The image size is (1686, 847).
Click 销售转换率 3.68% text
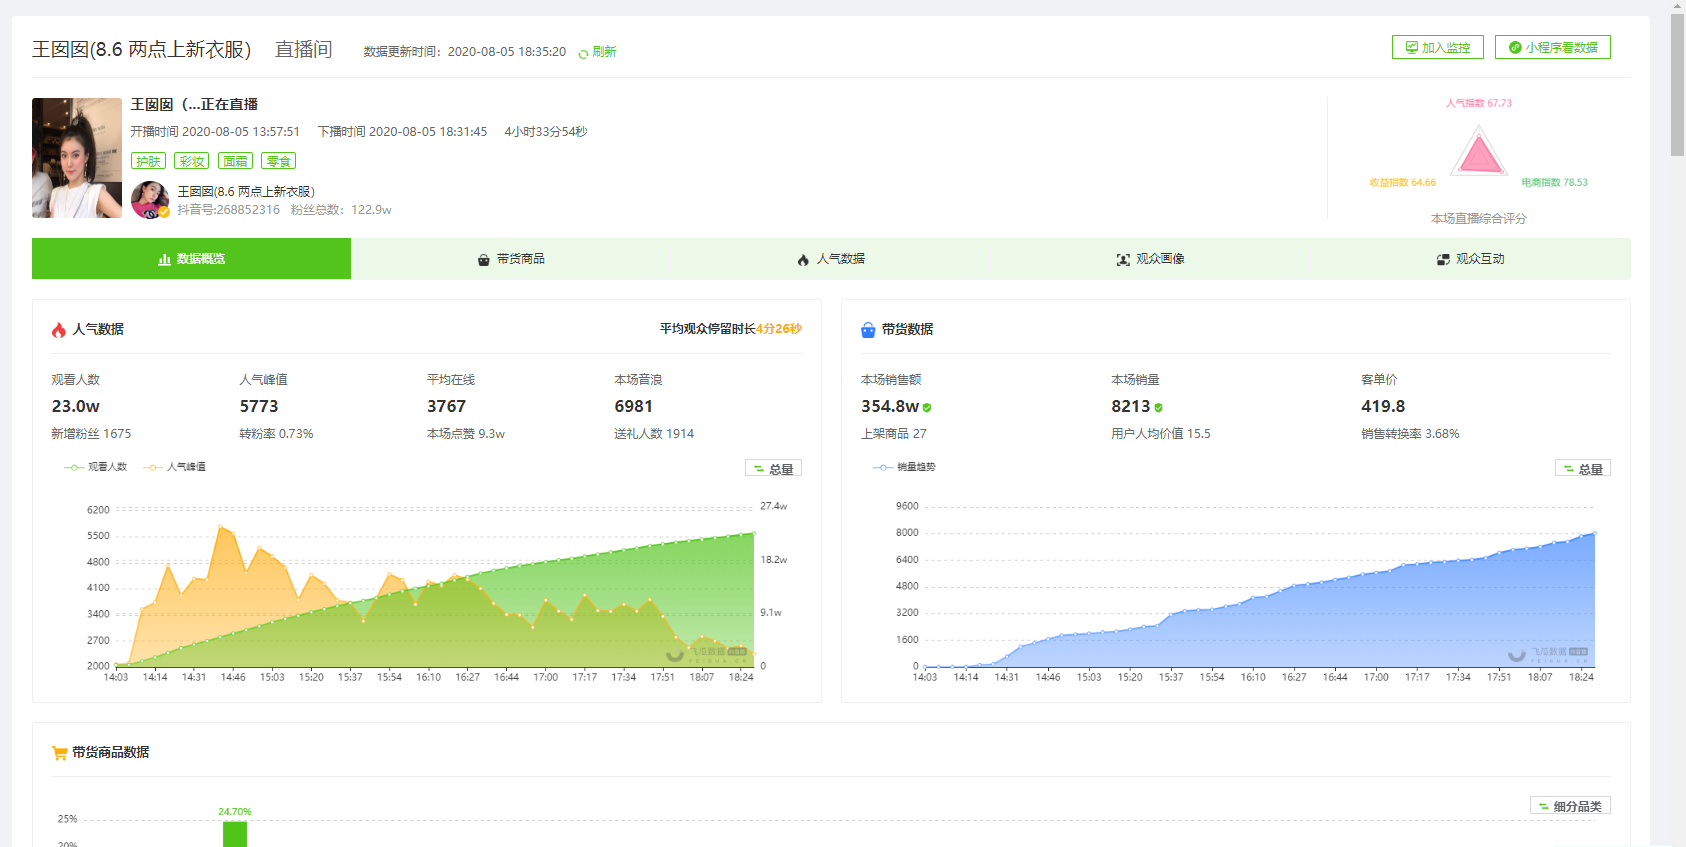coord(1410,434)
